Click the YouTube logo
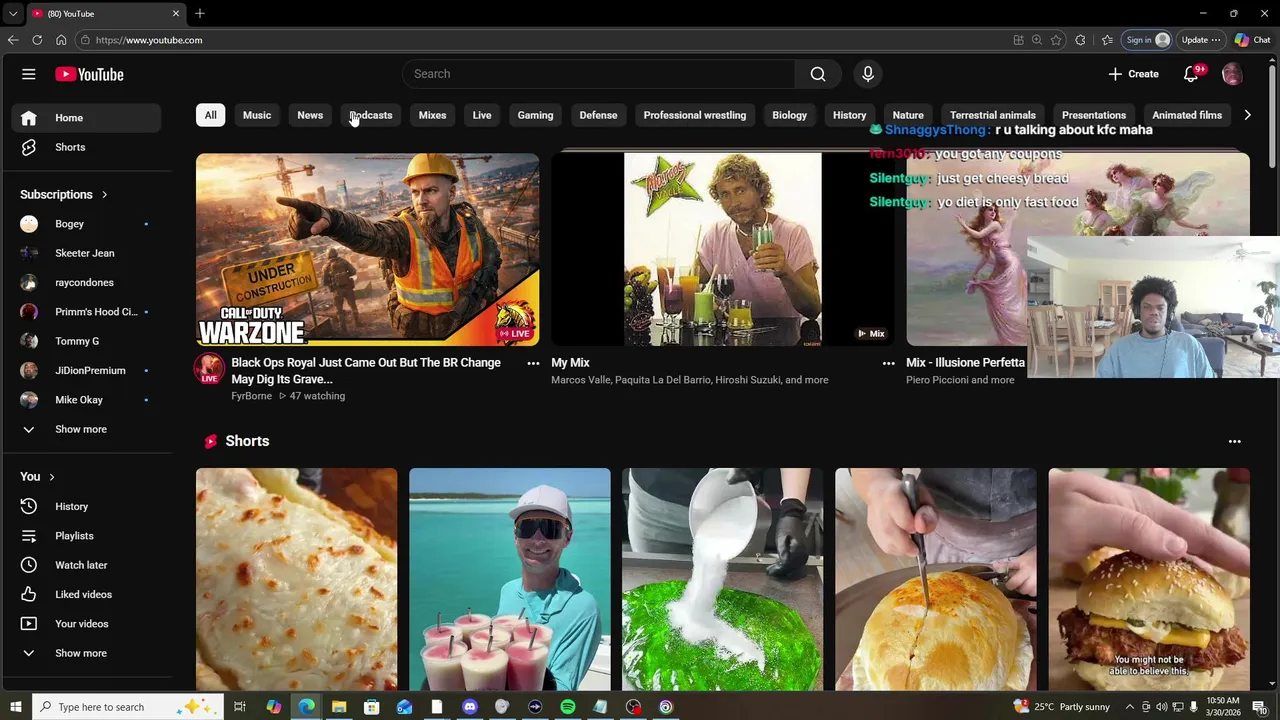 [x=89, y=74]
